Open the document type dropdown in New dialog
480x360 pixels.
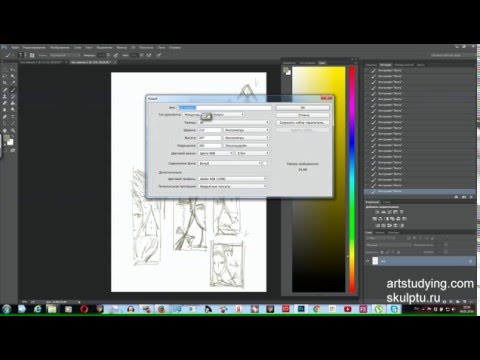(x=214, y=114)
